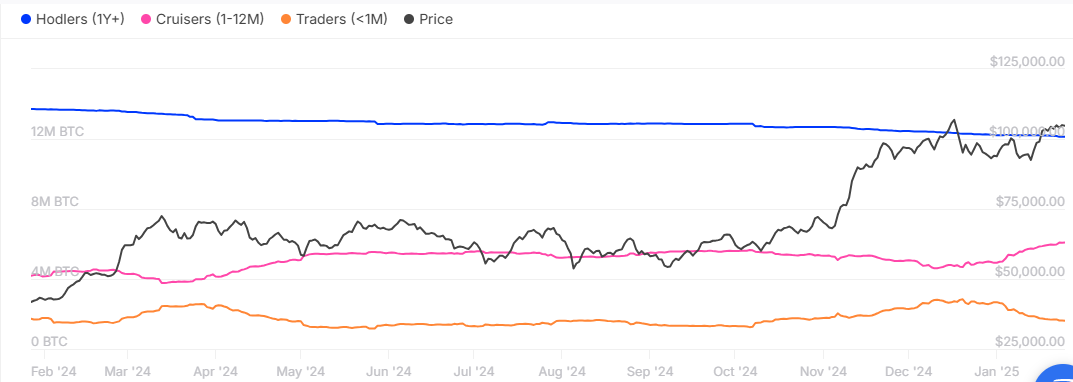Toggle the Hodlers (1Y+) legend series
The image size is (1073, 382).
pos(73,19)
